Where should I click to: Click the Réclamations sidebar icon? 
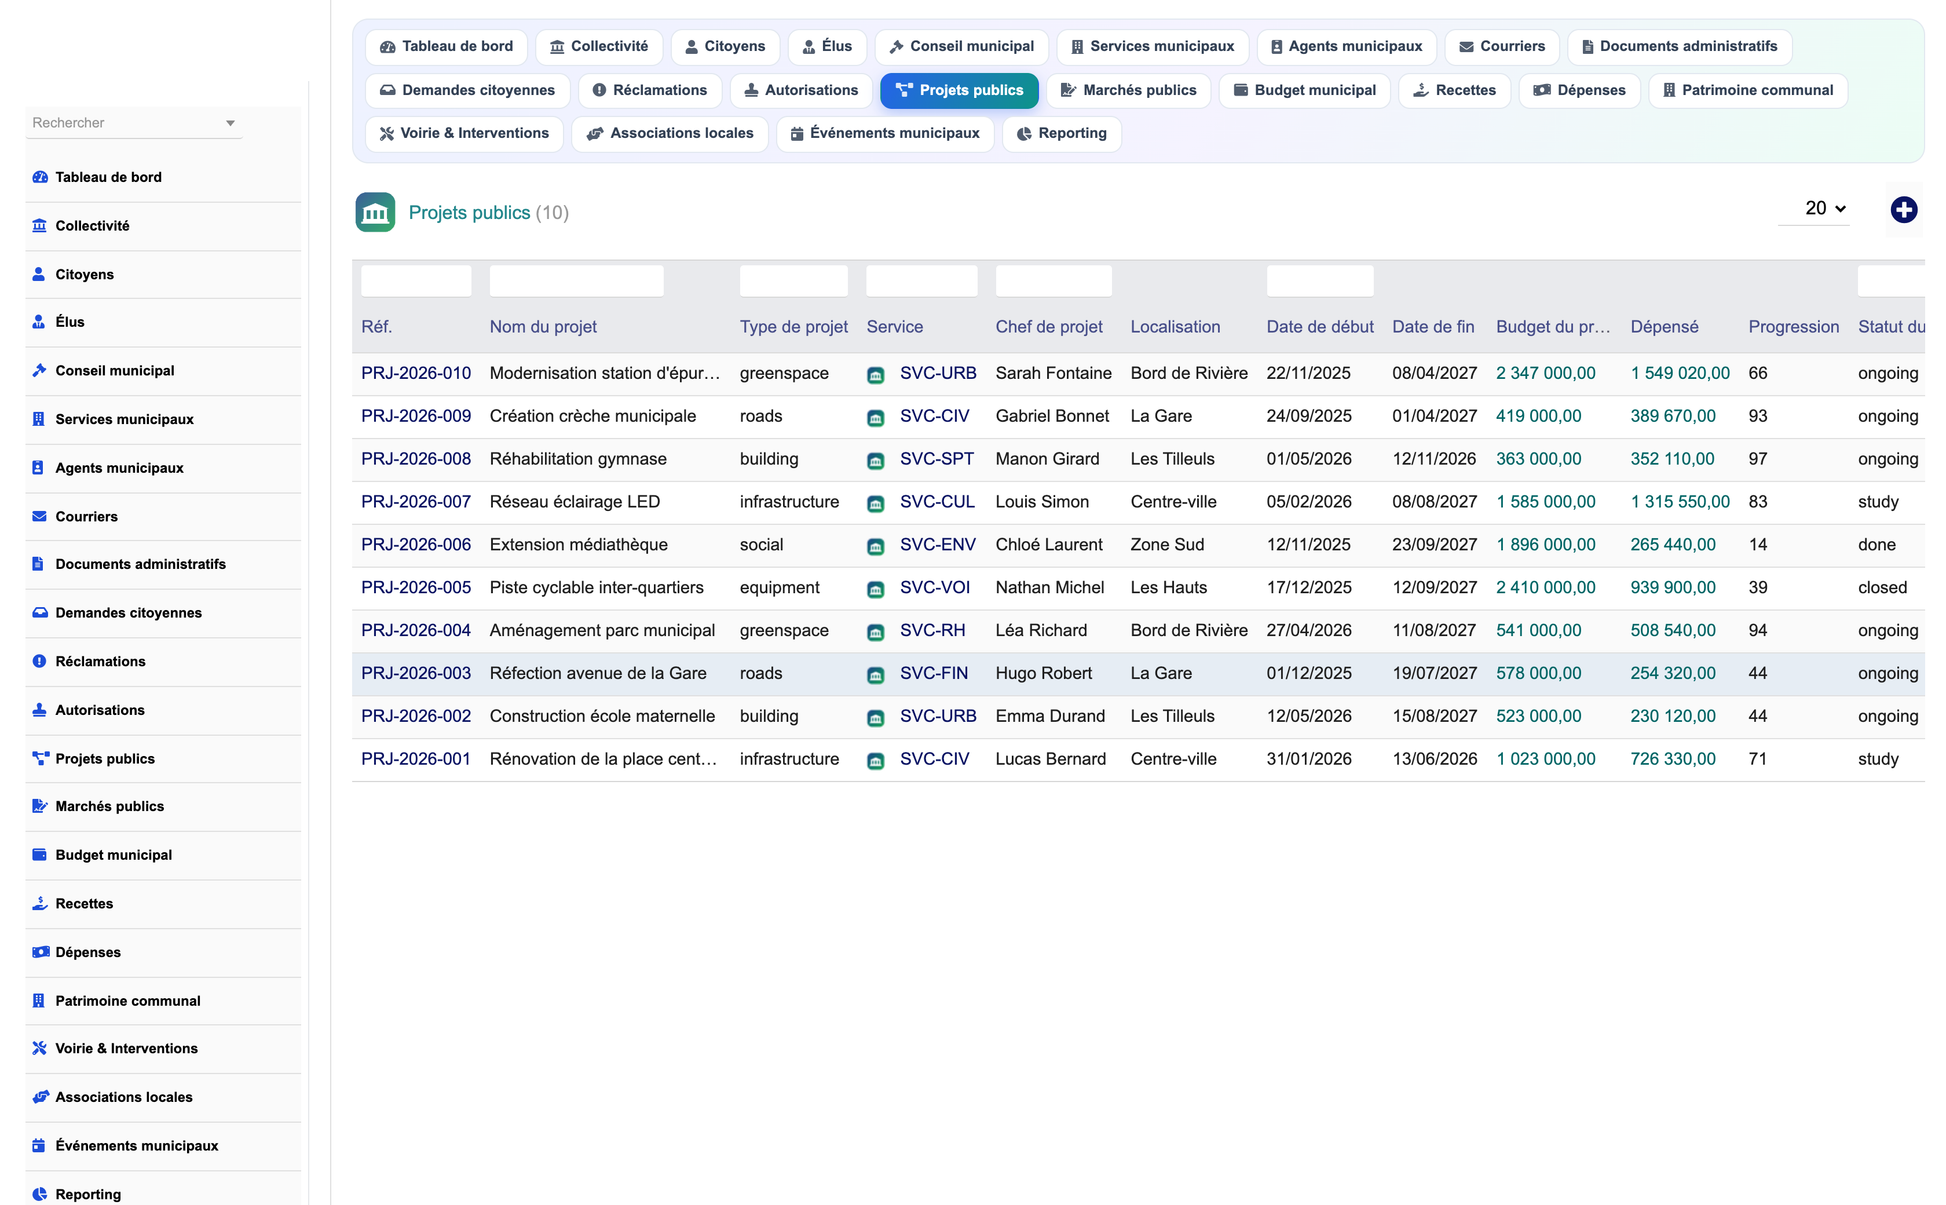pos(40,661)
